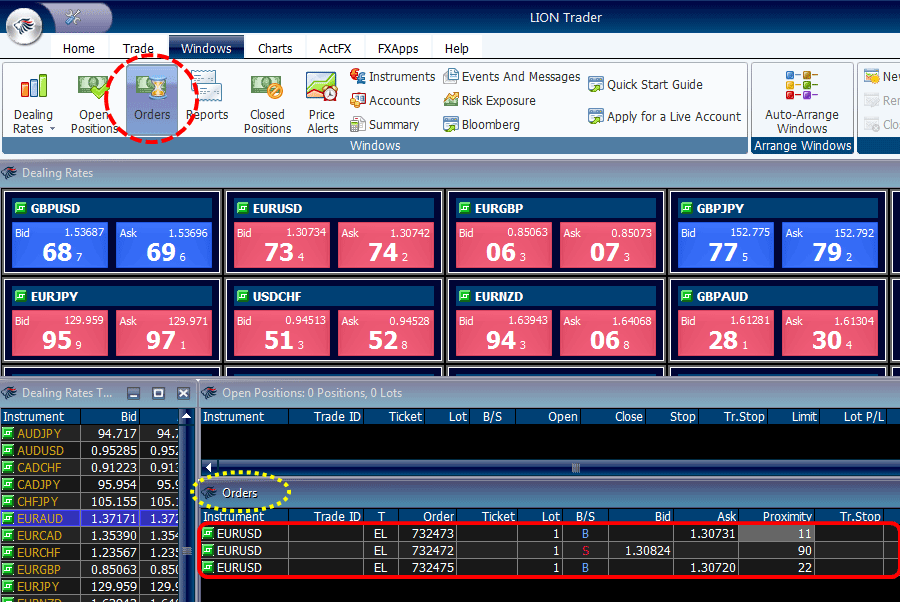Open the Price Alerts window icon
Screen dimensions: 900x602
pos(322,87)
